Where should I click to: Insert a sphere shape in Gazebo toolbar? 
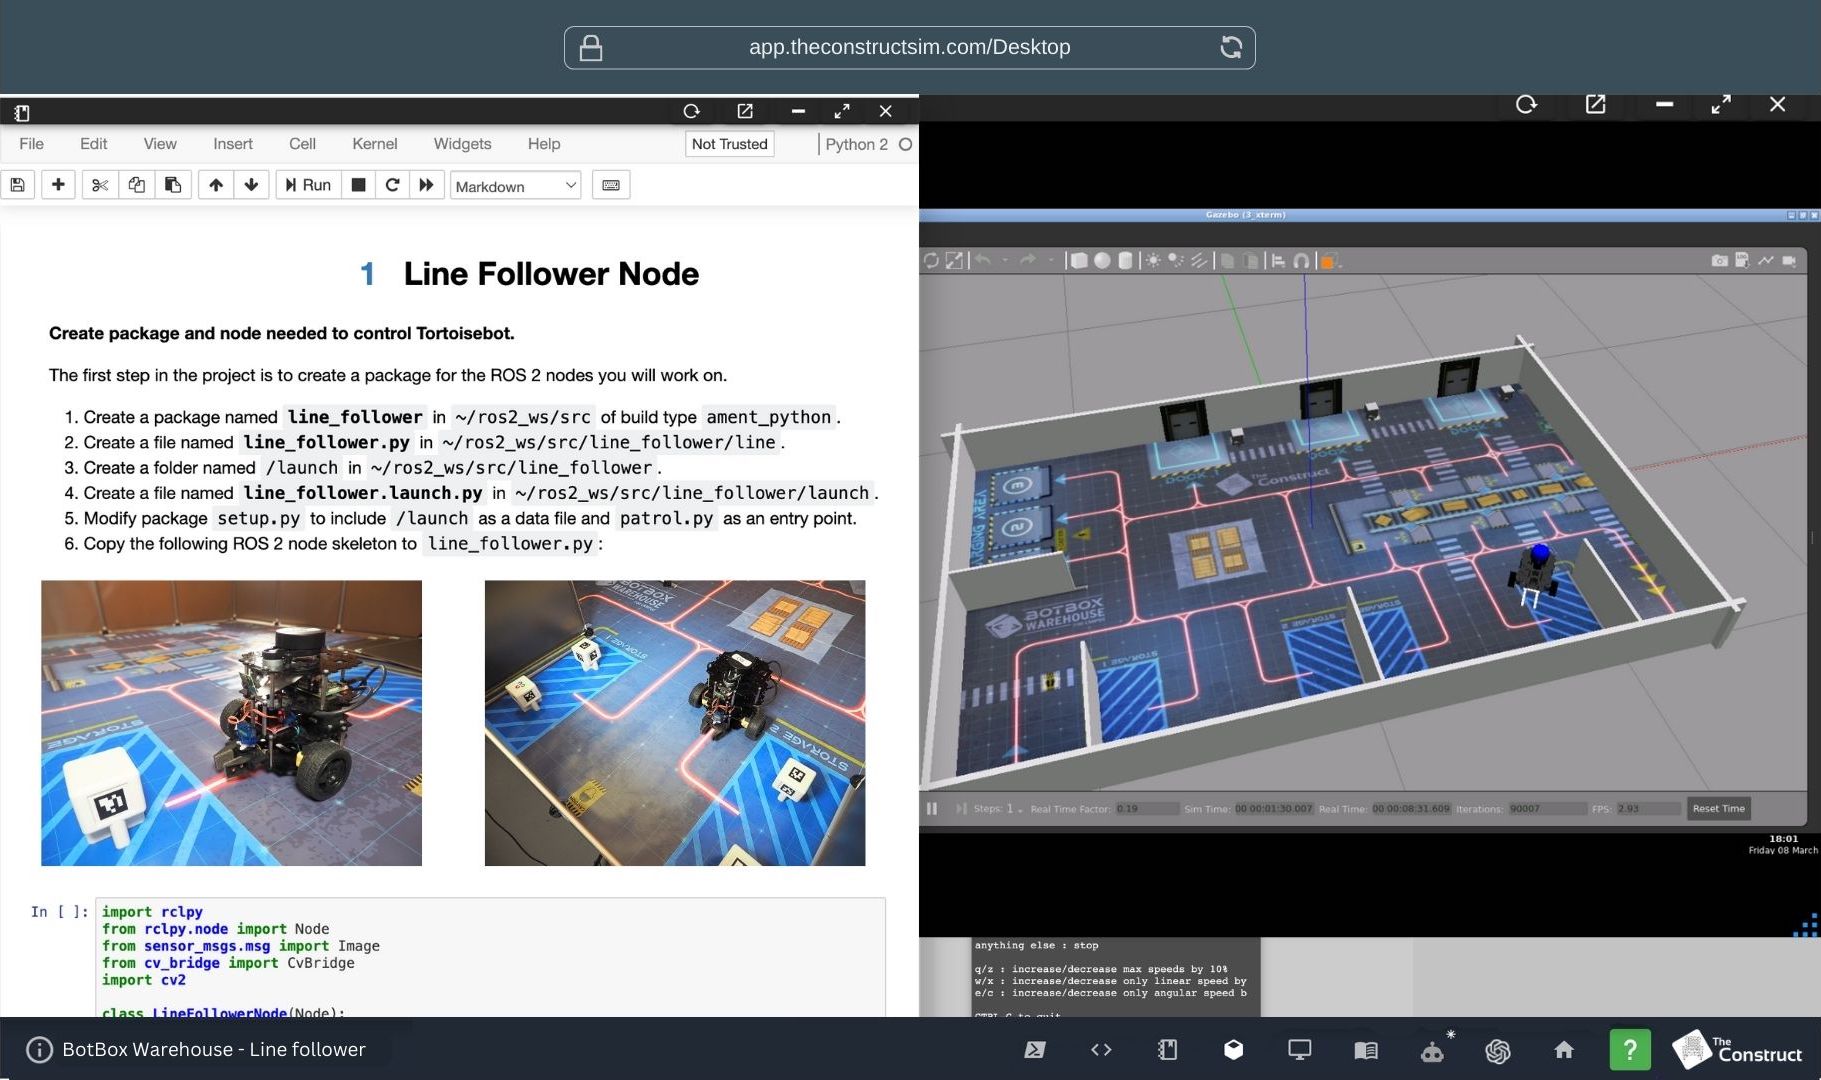coord(1102,261)
